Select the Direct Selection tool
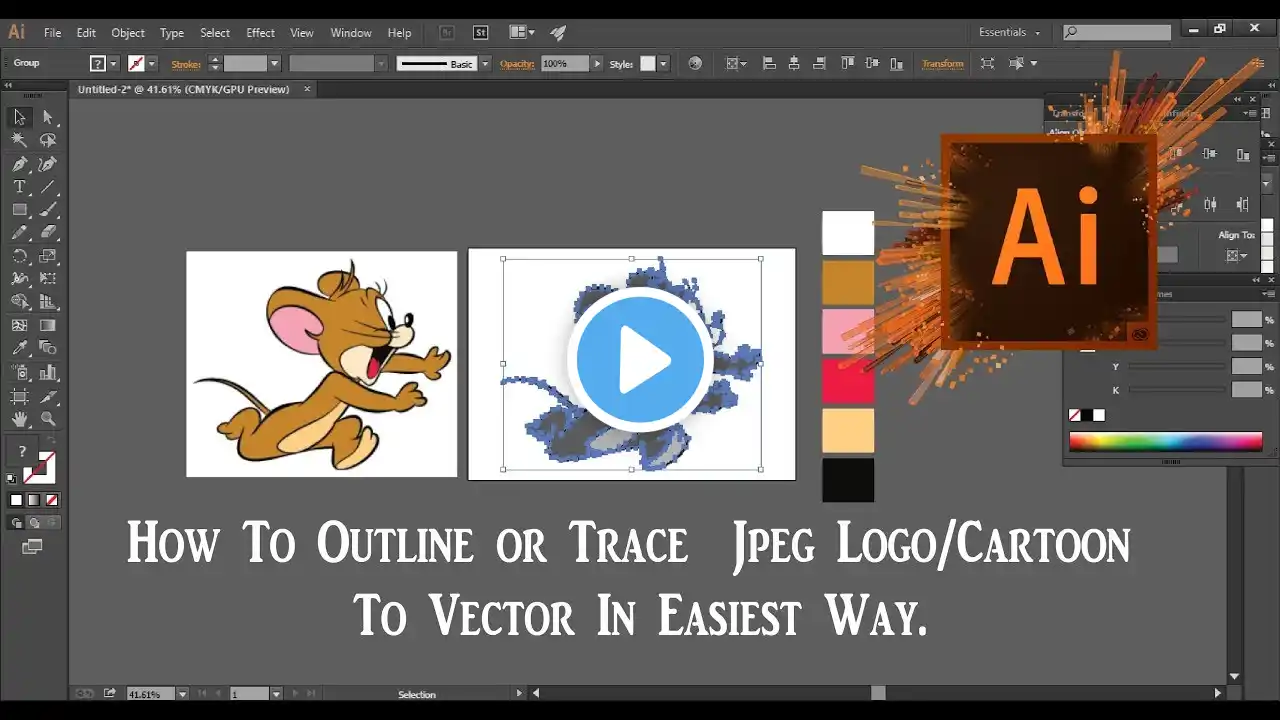This screenshot has width=1280, height=720. tap(47, 118)
